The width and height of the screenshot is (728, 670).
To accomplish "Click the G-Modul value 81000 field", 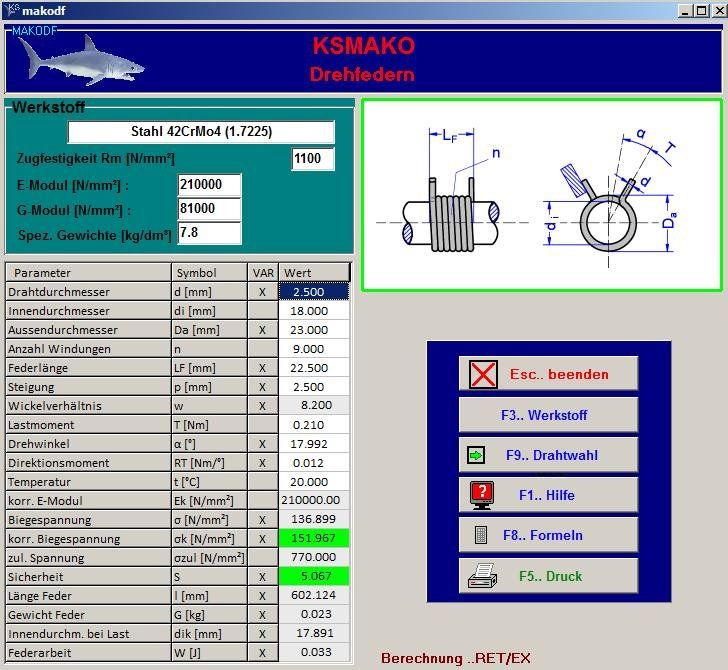I will tap(209, 210).
